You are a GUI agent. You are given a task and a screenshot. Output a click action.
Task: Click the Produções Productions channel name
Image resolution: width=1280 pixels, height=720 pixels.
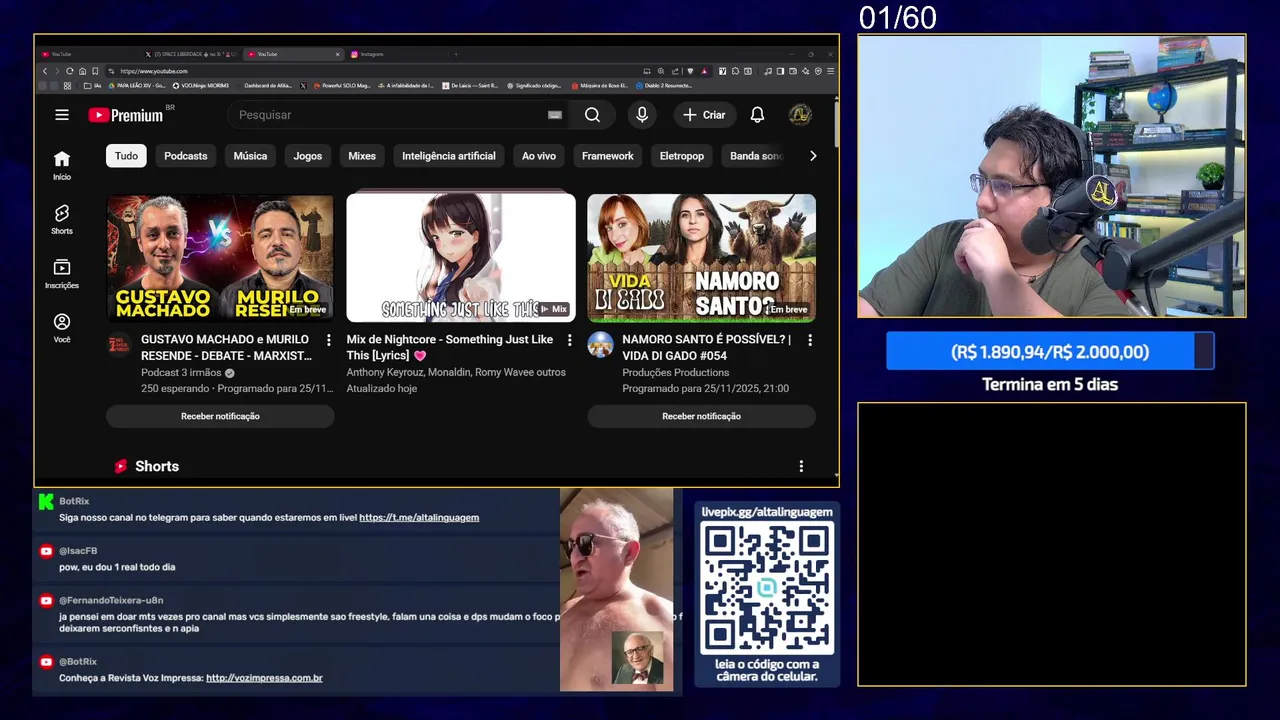click(676, 372)
